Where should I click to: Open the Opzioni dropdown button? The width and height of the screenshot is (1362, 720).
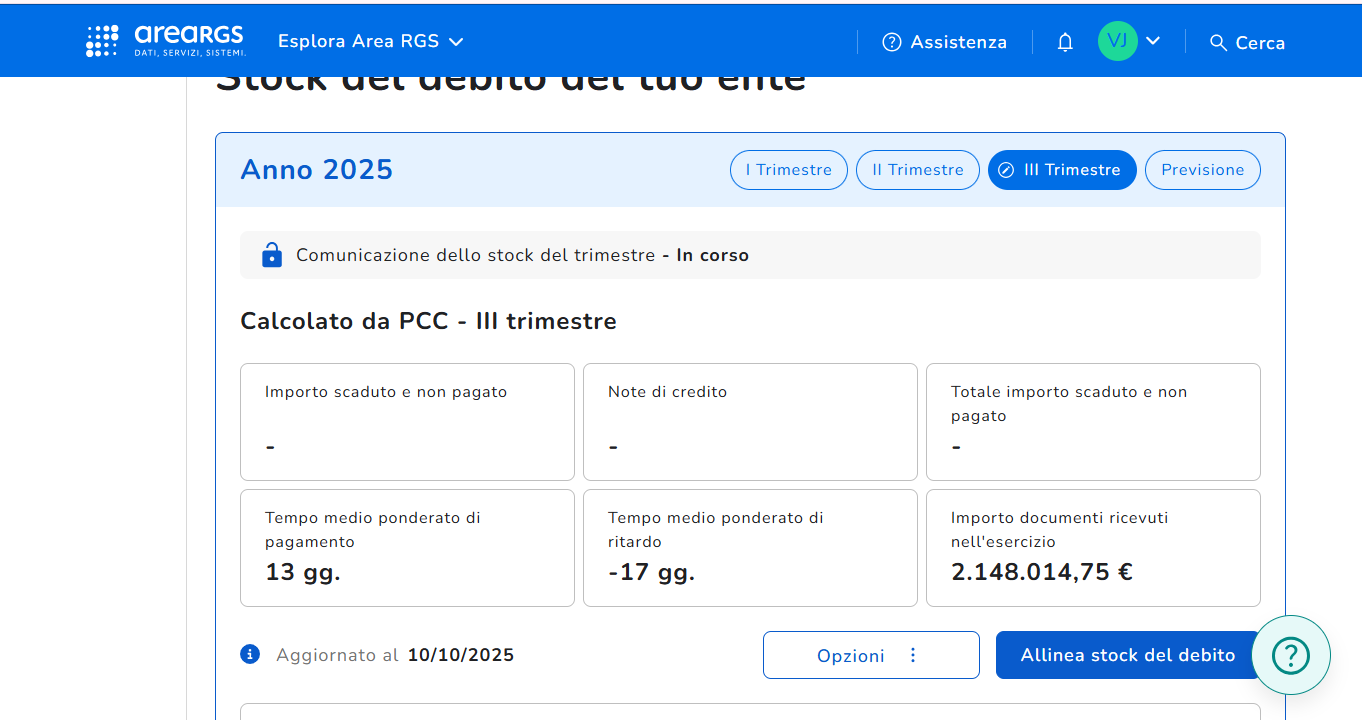tap(870, 655)
